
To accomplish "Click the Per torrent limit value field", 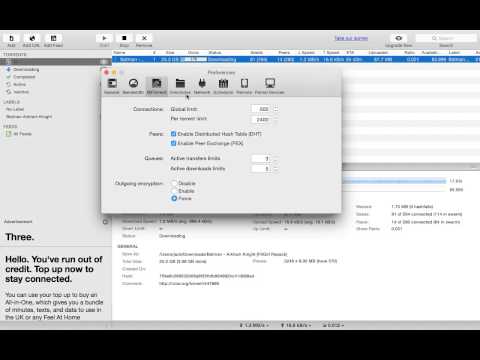I will (261, 119).
